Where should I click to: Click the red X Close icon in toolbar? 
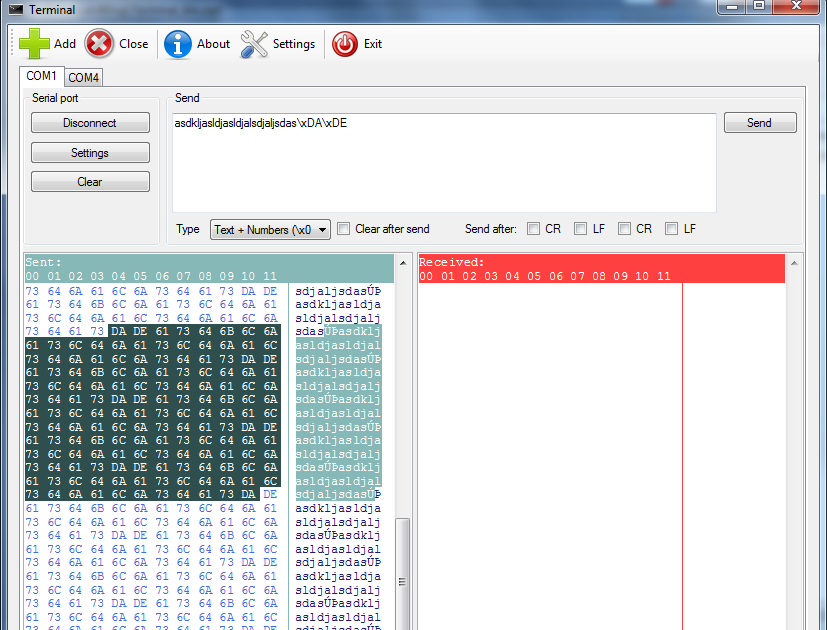[x=99, y=44]
